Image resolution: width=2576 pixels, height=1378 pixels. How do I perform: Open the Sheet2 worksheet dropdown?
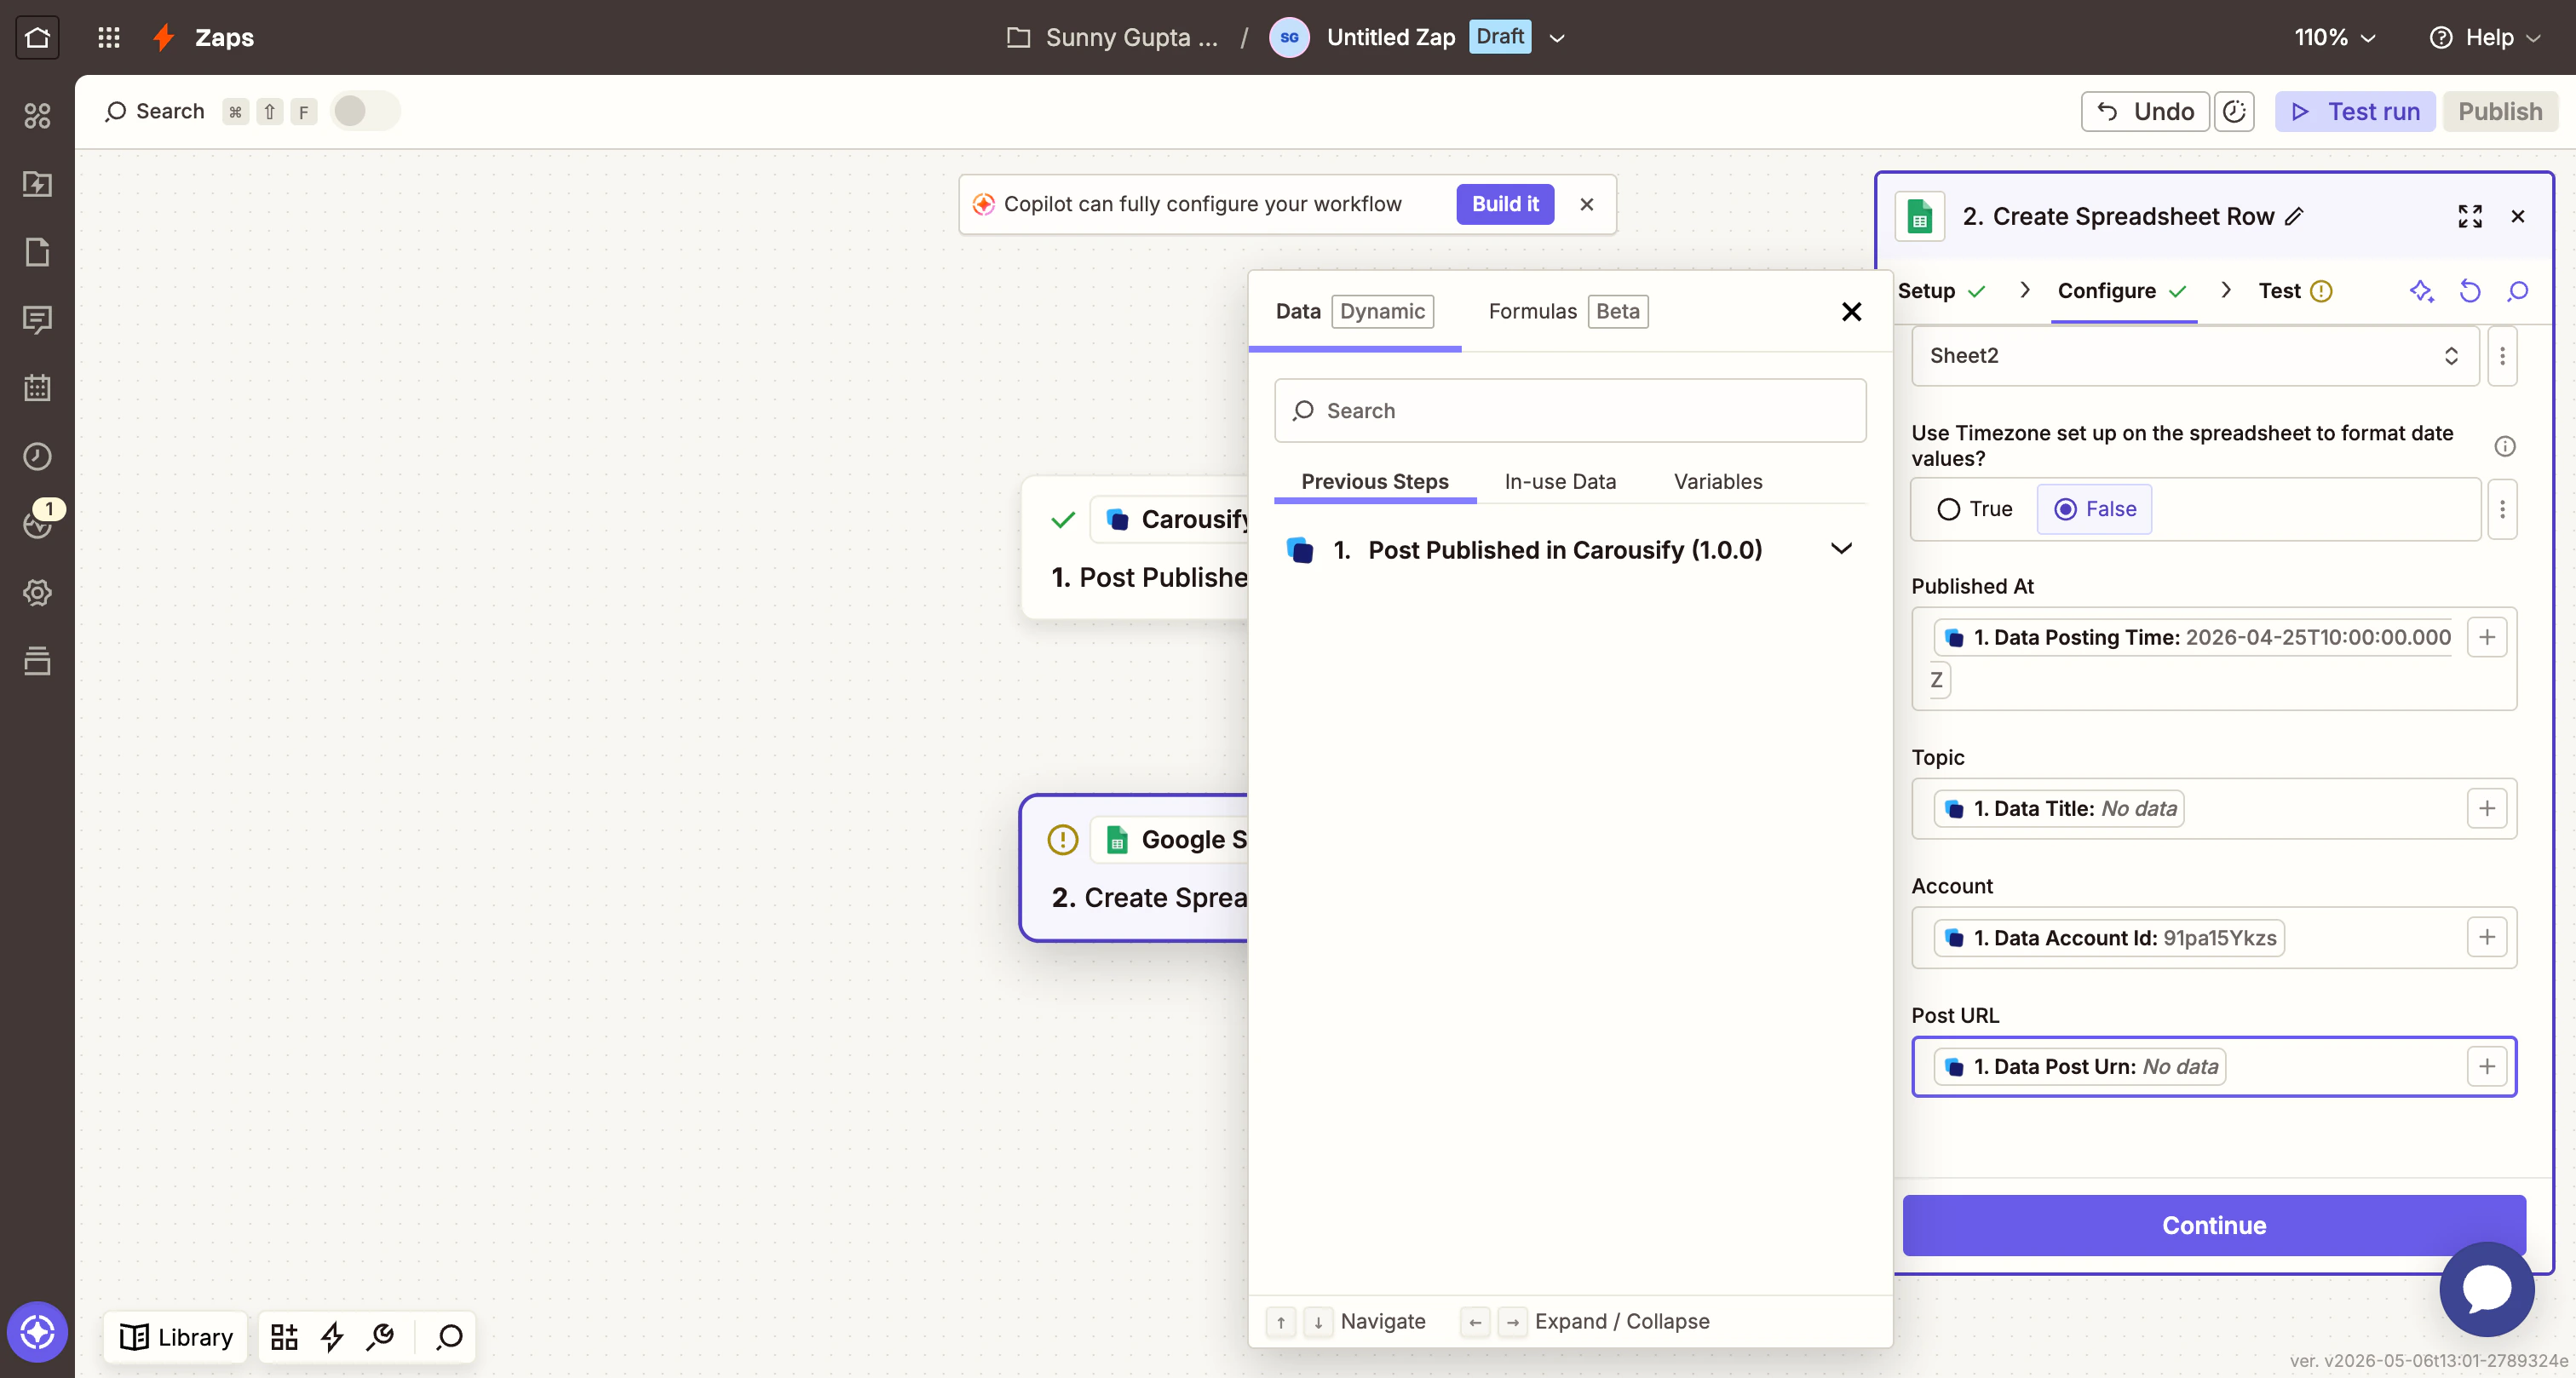tap(2194, 355)
